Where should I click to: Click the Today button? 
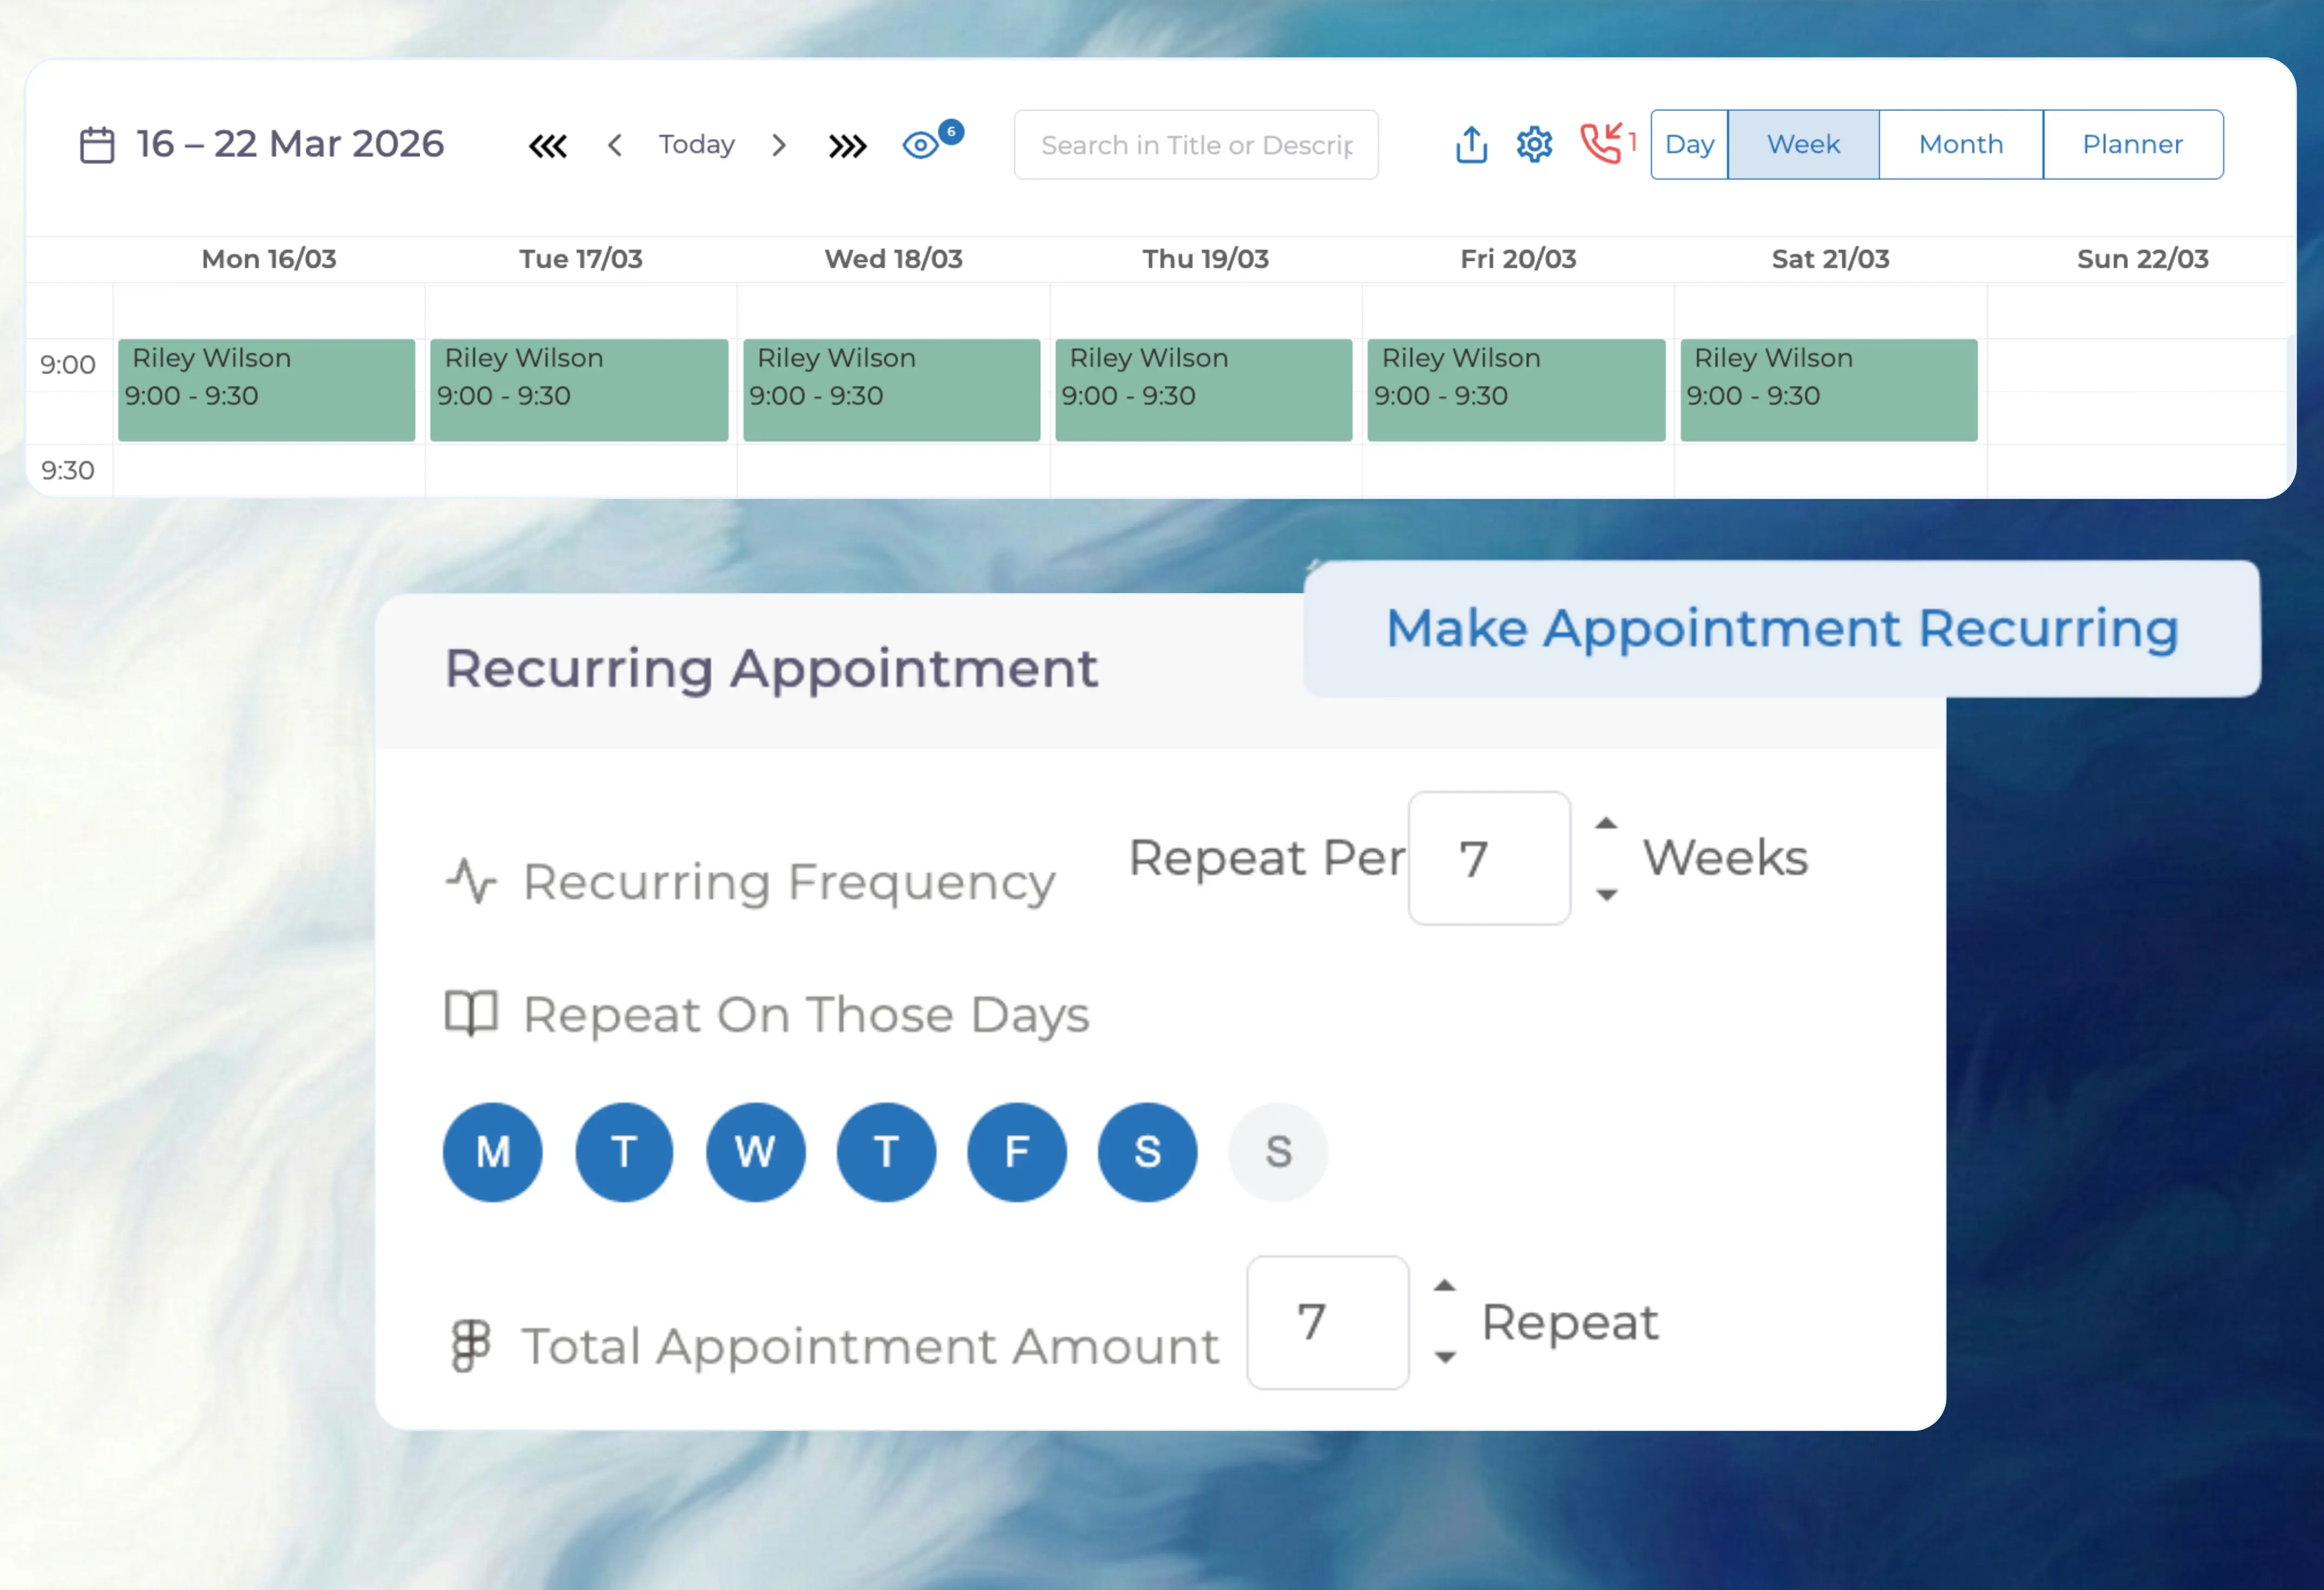[696, 144]
